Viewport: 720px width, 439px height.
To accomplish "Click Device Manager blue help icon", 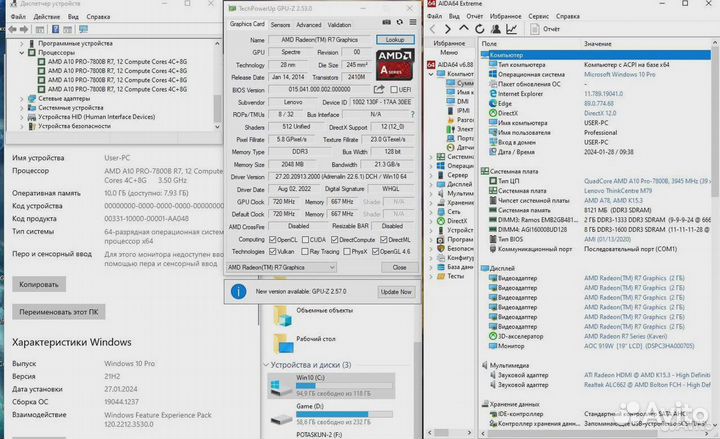I will click(55, 29).
